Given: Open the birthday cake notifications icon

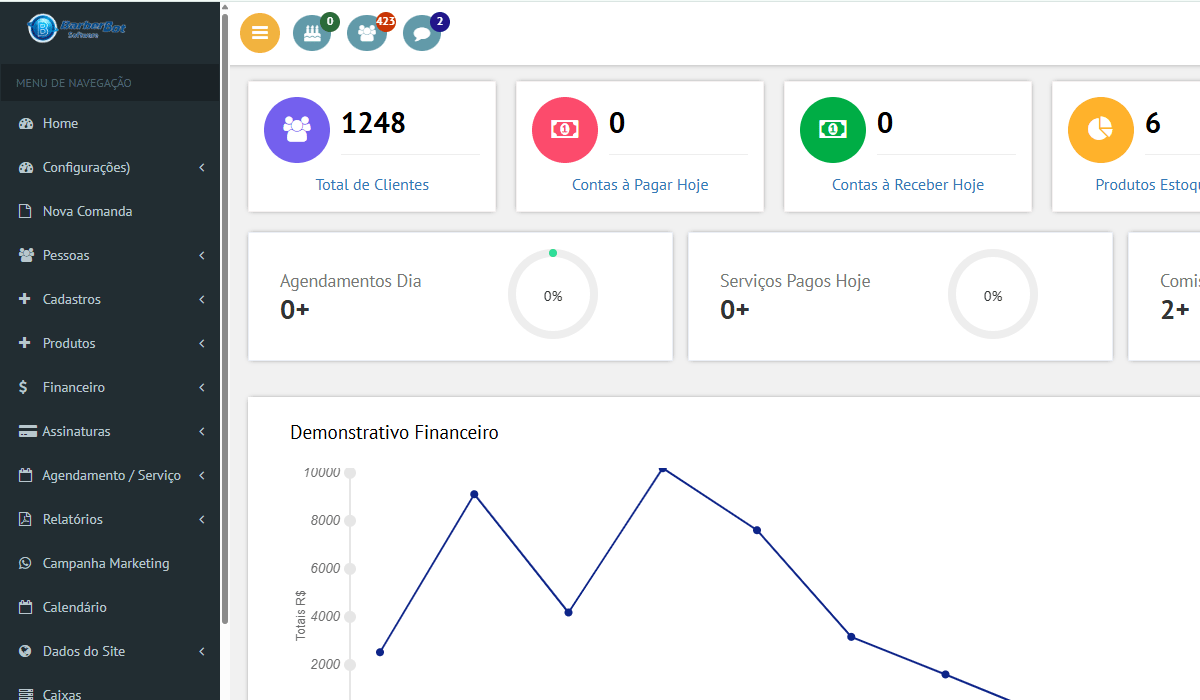Looking at the screenshot, I should pos(312,33).
